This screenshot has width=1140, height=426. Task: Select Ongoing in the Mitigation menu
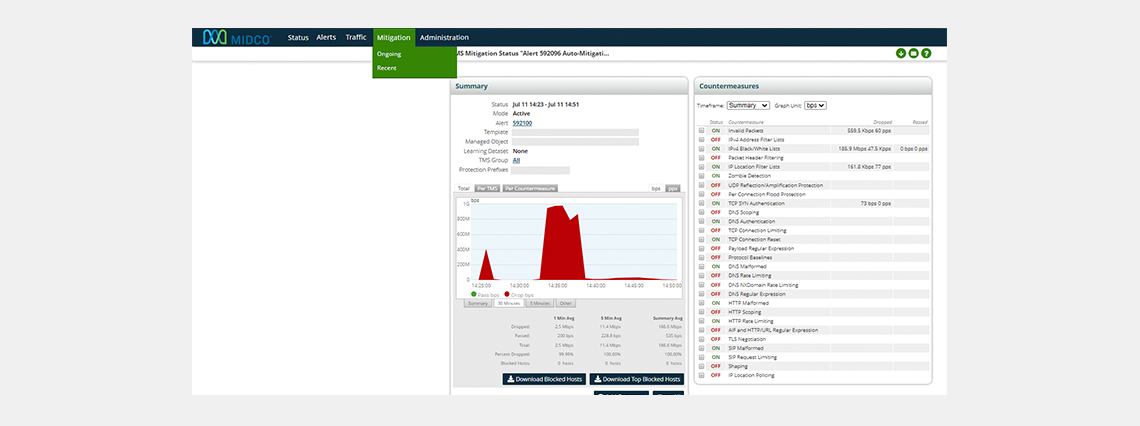point(389,54)
